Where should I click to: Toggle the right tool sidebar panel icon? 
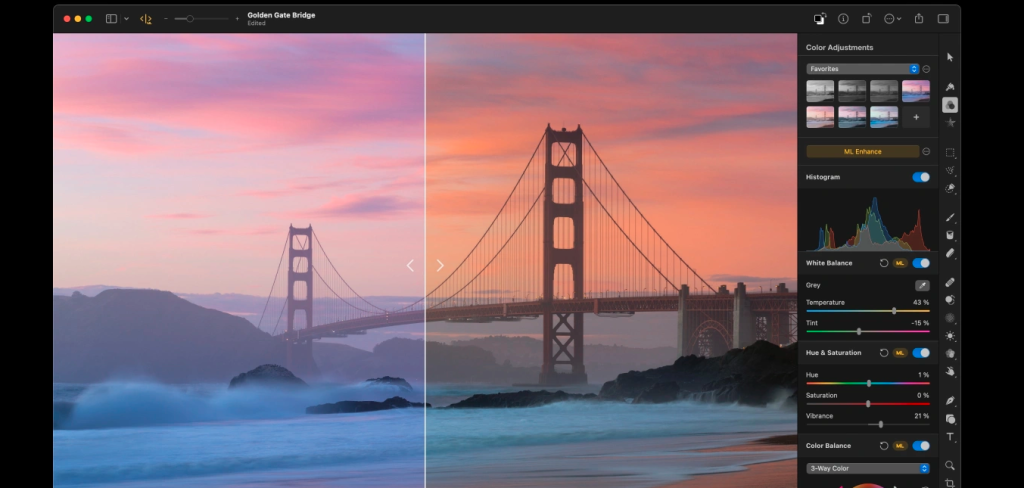pyautogui.click(x=943, y=19)
